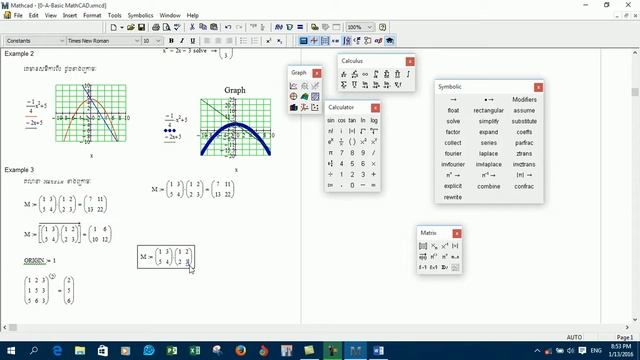Viewport: 640px width, 360px height.
Task: Click the vertical scrollbar thumb
Action: [x=635, y=92]
